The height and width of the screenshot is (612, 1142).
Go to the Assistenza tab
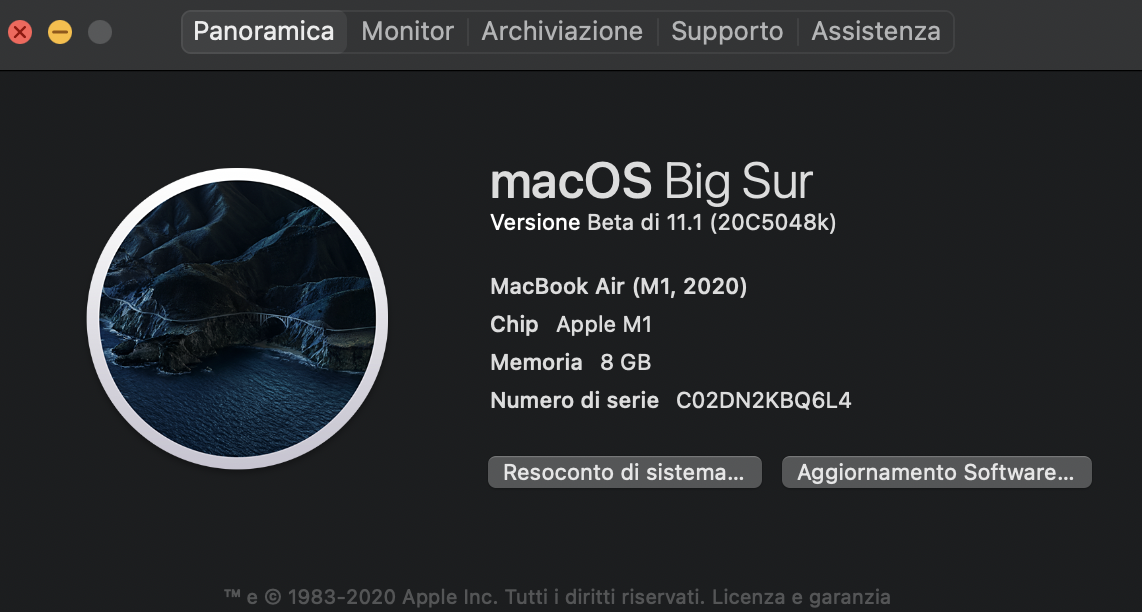875,31
